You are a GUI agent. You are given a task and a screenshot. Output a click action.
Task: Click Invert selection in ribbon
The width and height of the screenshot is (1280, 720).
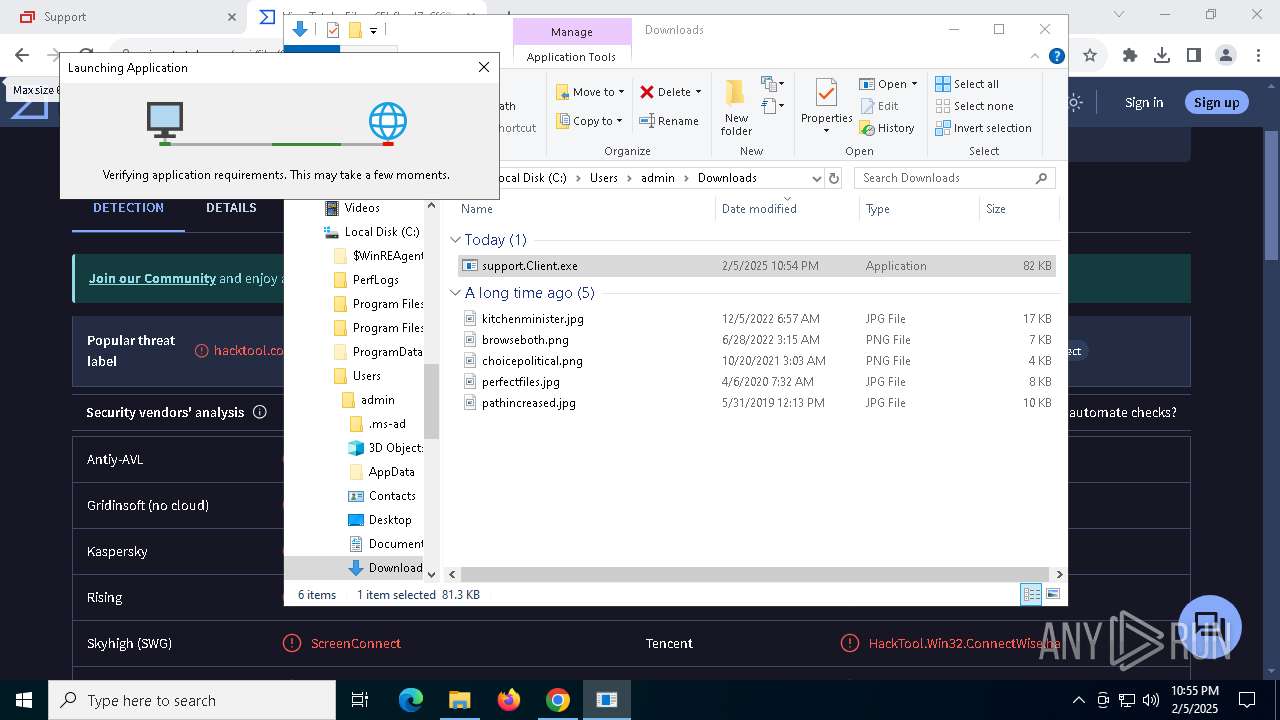click(983, 128)
